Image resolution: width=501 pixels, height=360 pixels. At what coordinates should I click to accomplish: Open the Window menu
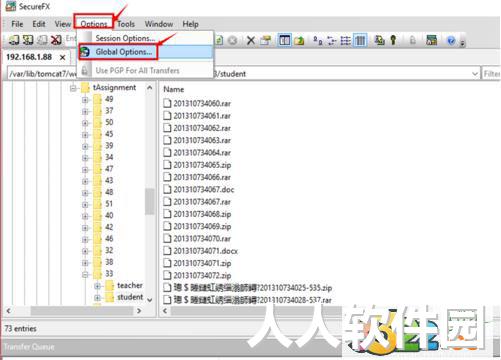159,24
